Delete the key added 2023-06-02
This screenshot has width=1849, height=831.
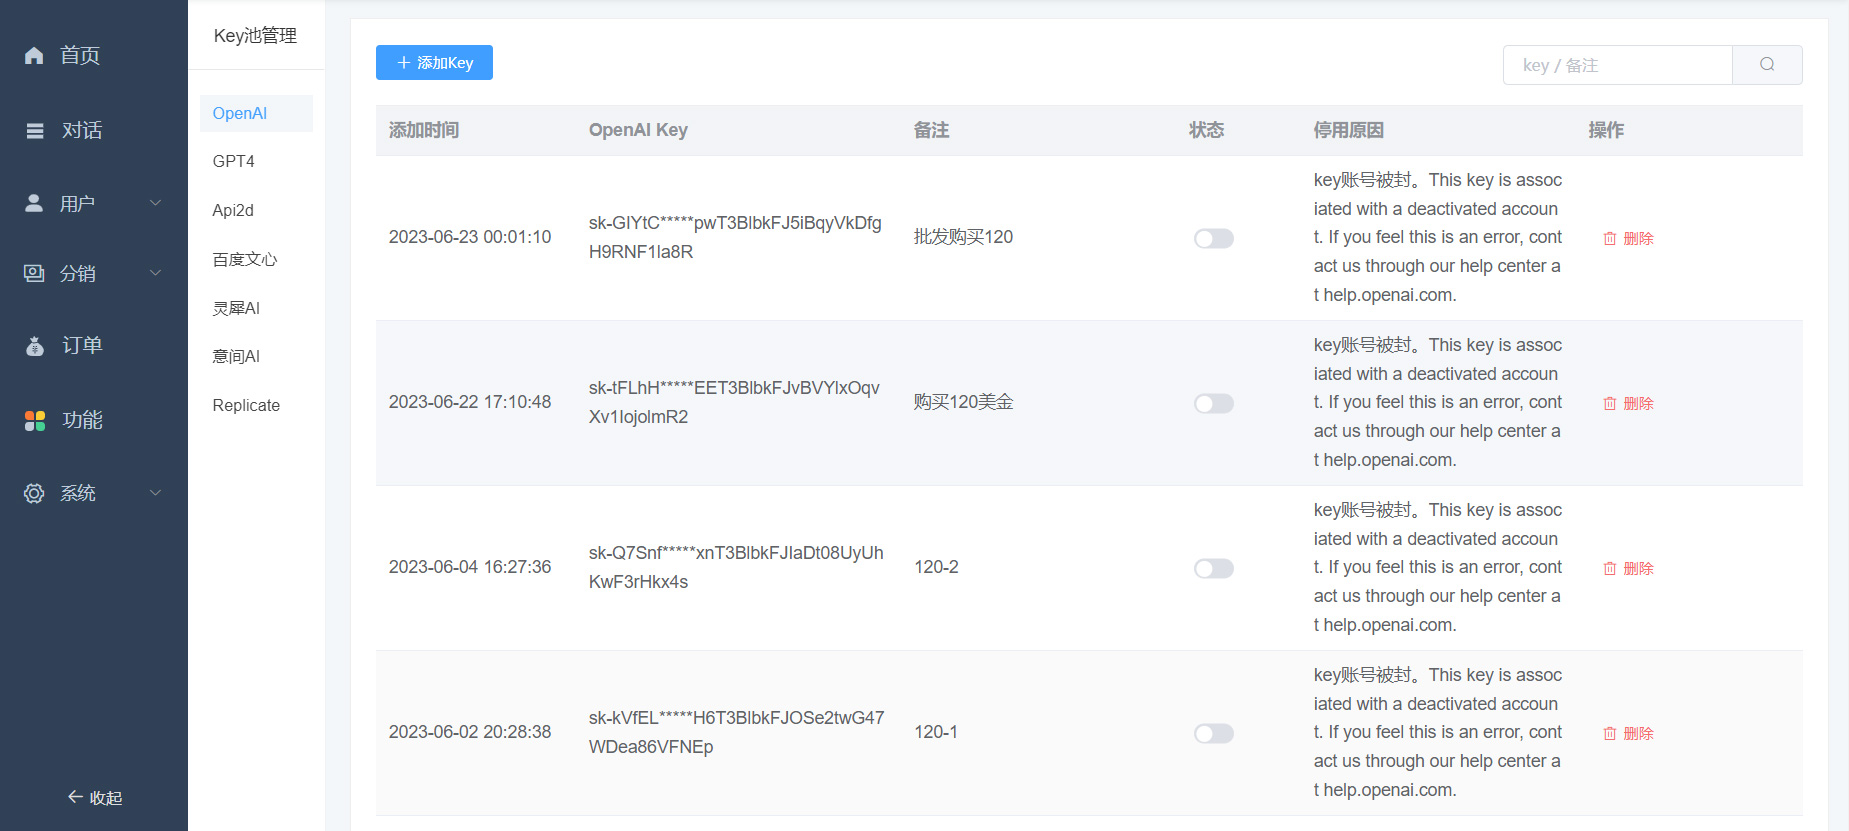[x=1628, y=734]
